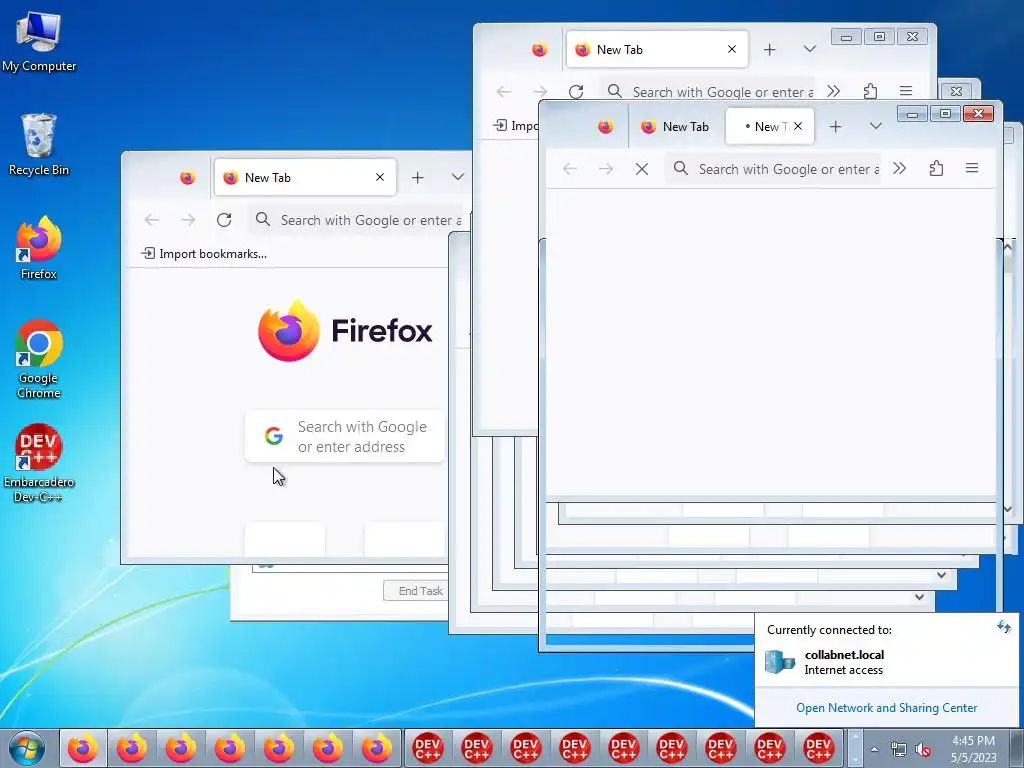The height and width of the screenshot is (768, 1024).
Task: Open the Windows Start menu
Action: (27, 748)
